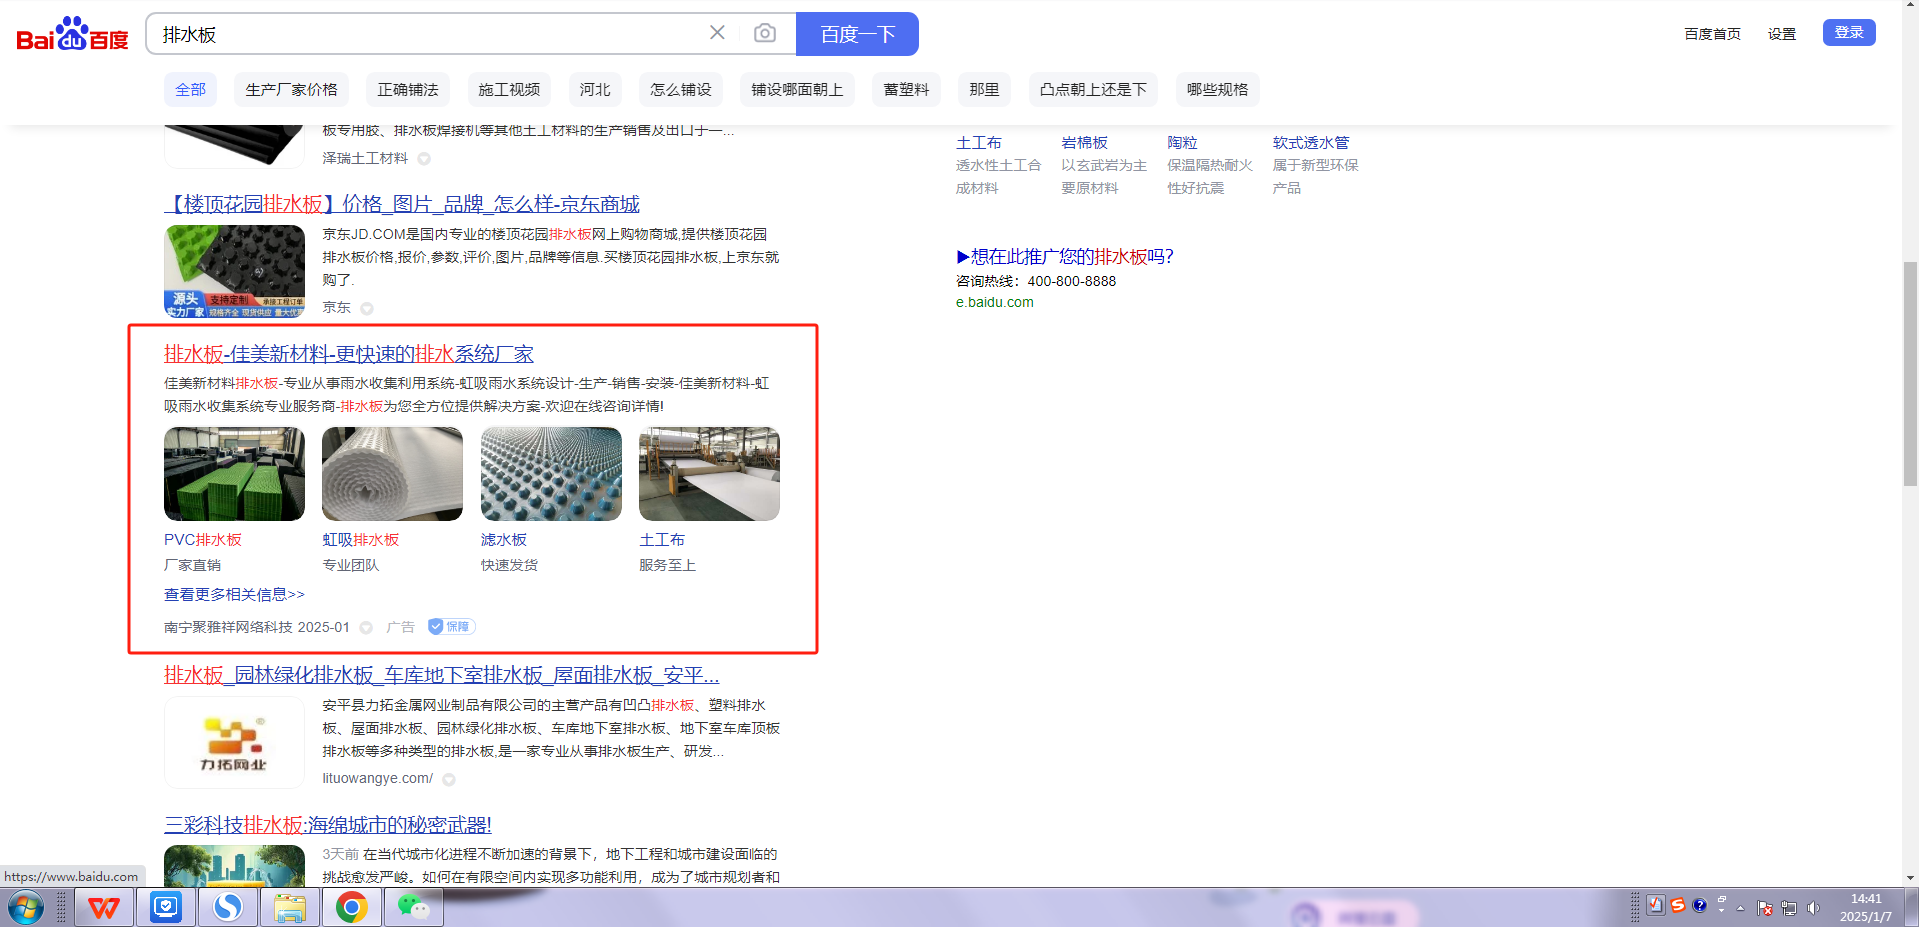Select the 那里 filter tab
Viewport: 1919px width, 927px height.
coord(984,90)
